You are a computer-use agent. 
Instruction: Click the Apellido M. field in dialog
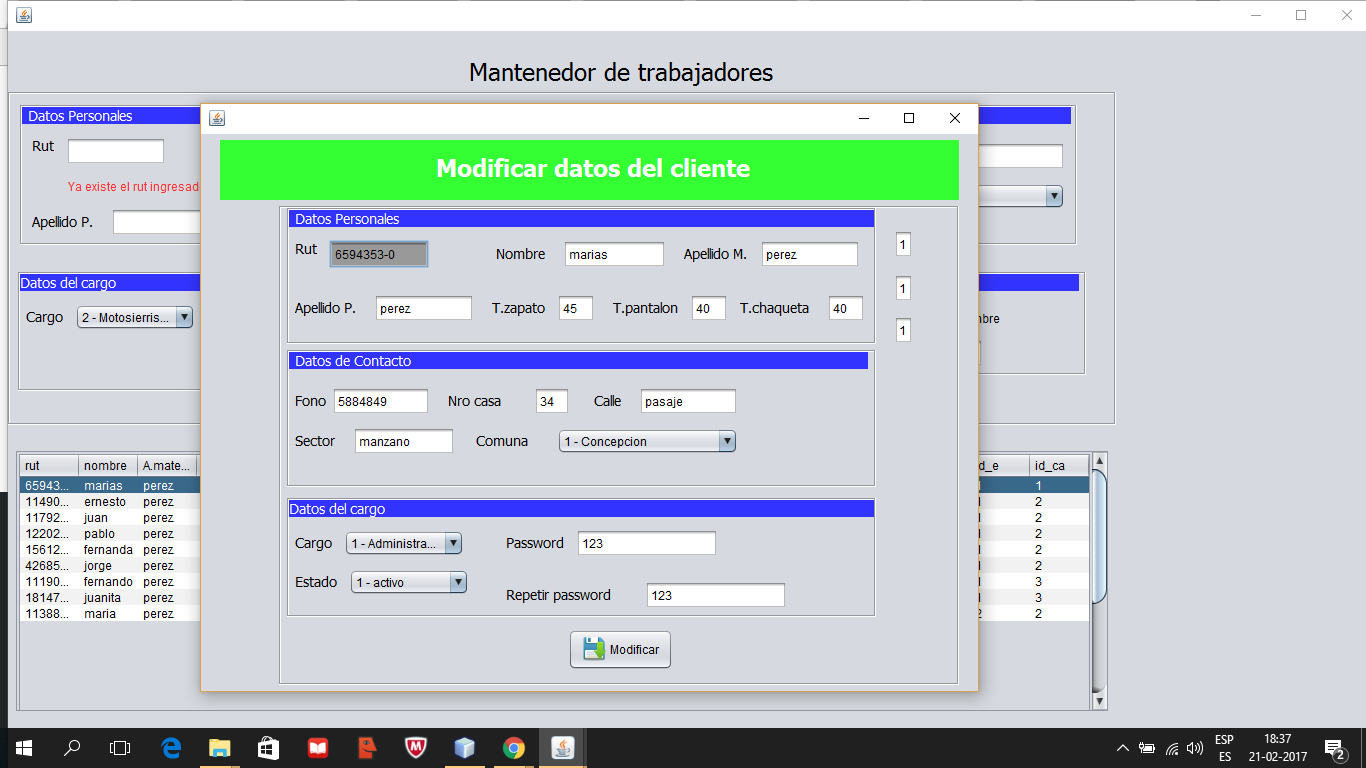[810, 254]
